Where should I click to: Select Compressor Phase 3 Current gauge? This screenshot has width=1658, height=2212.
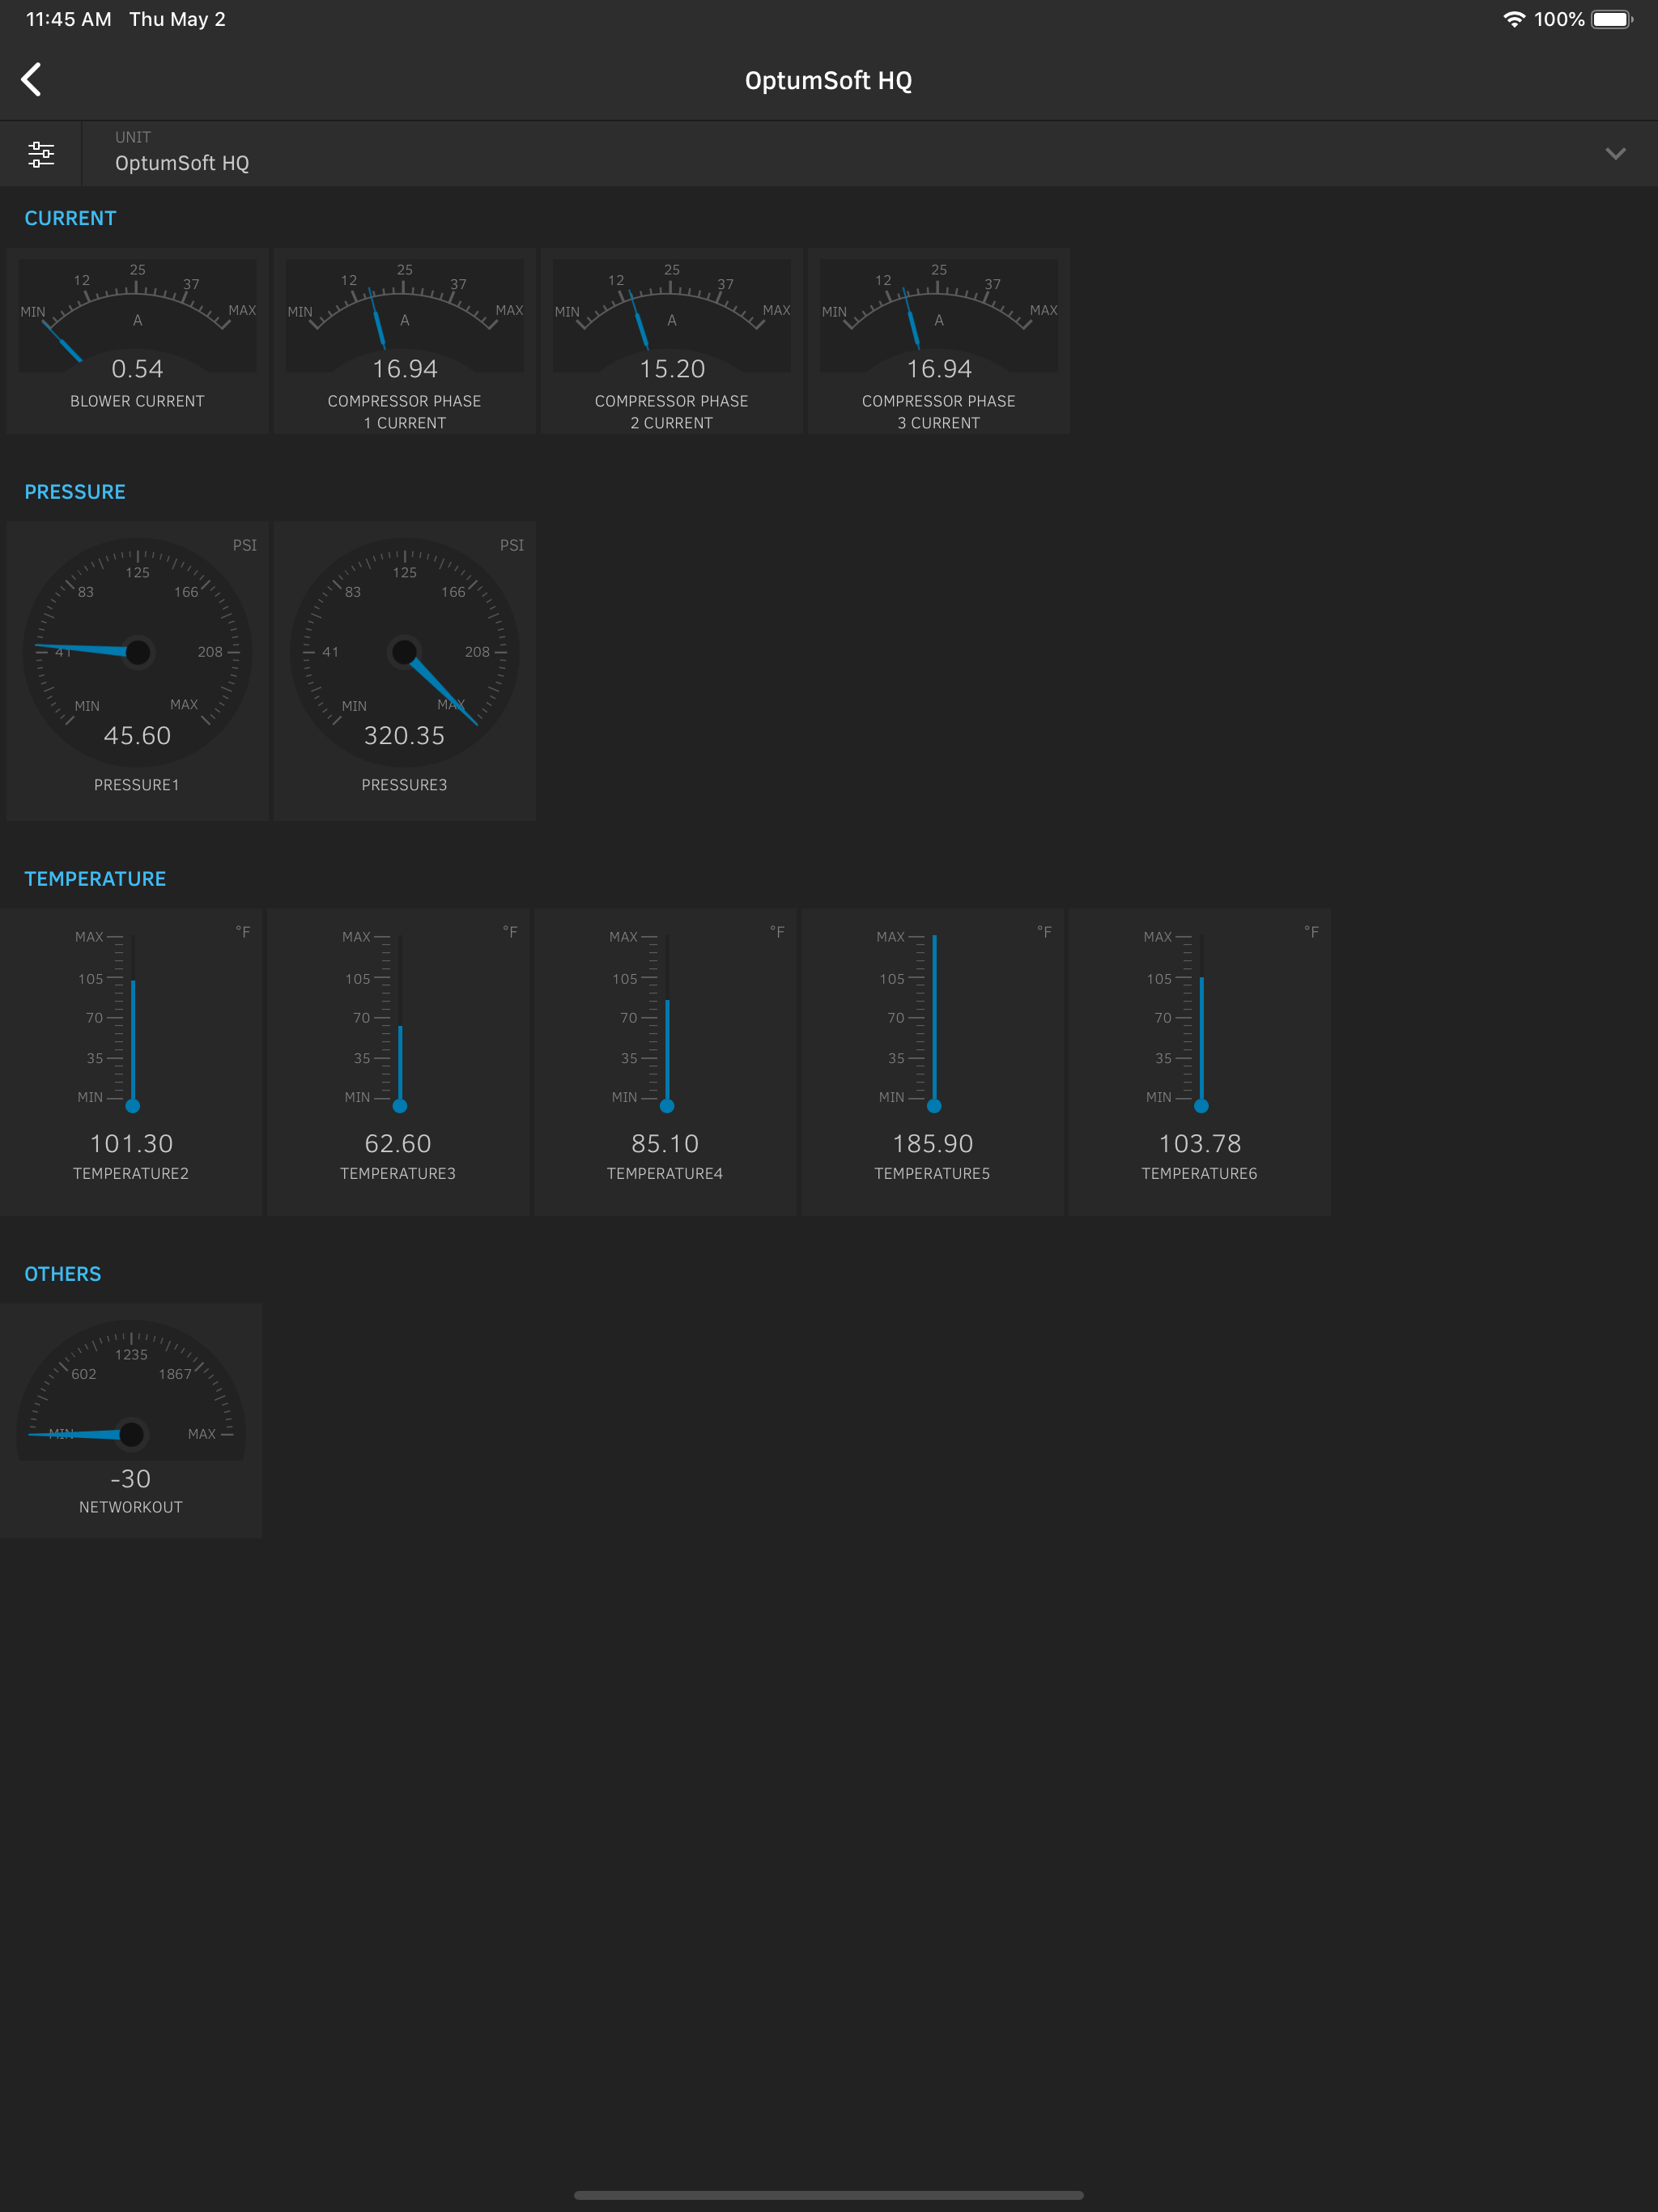click(938, 341)
